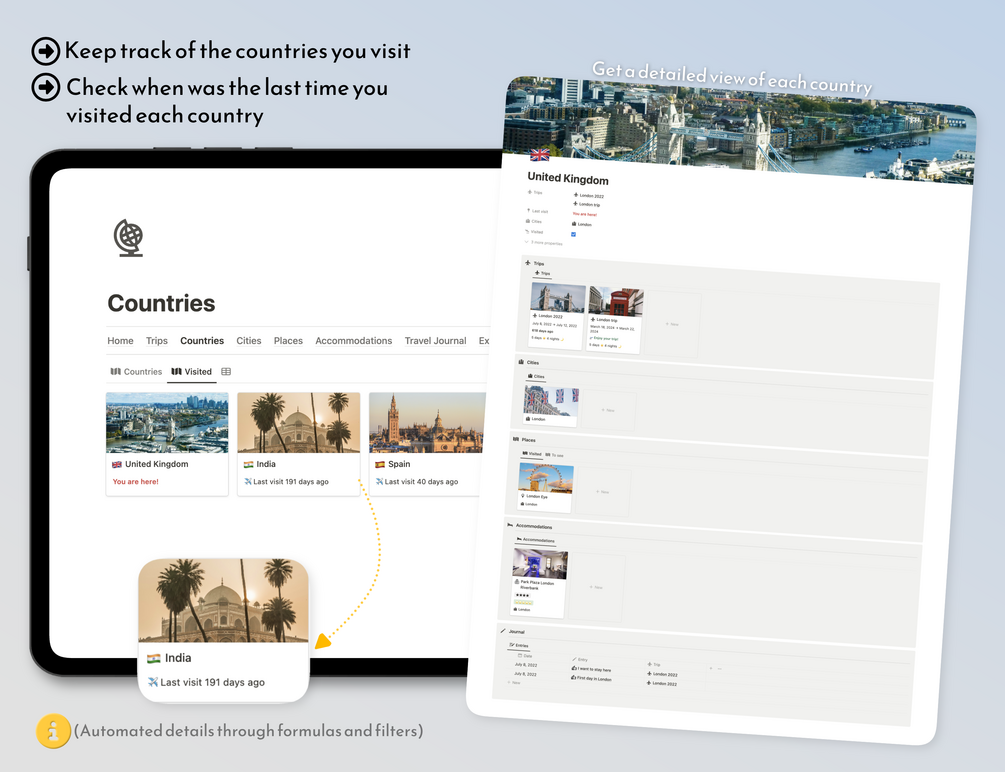Open the India card photo in the gallery
The height and width of the screenshot is (772, 1005).
(x=299, y=423)
